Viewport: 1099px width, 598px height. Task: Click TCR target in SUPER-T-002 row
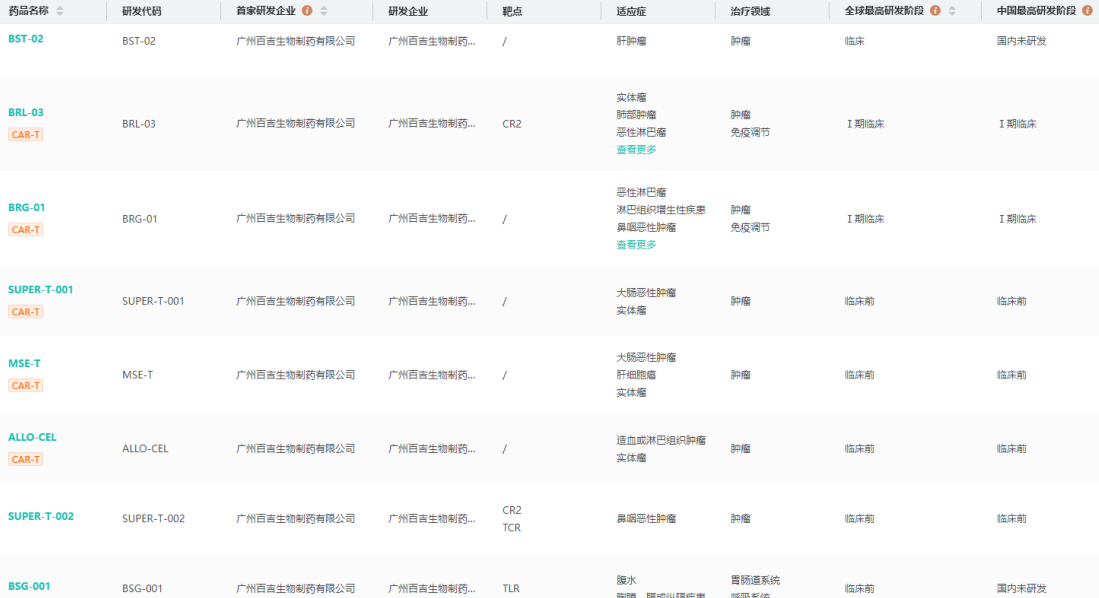point(512,528)
